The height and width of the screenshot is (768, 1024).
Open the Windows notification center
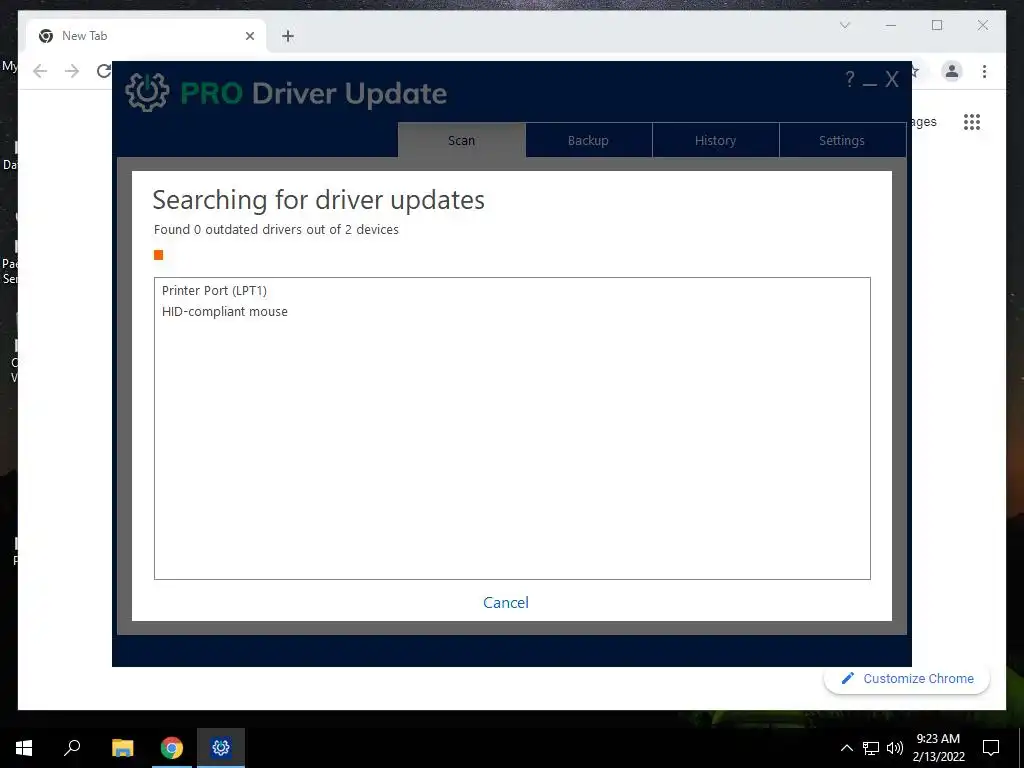(x=991, y=748)
